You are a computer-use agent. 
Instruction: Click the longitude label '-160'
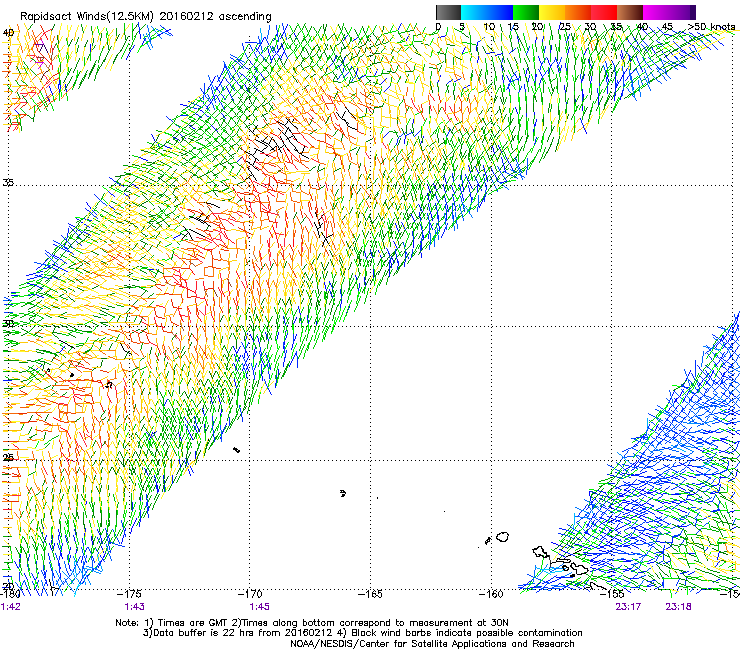point(491,594)
